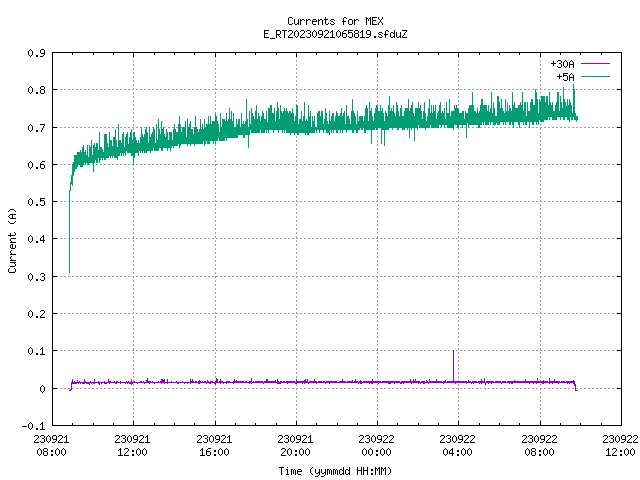Click the 0.7 y-axis tick label

[37, 128]
